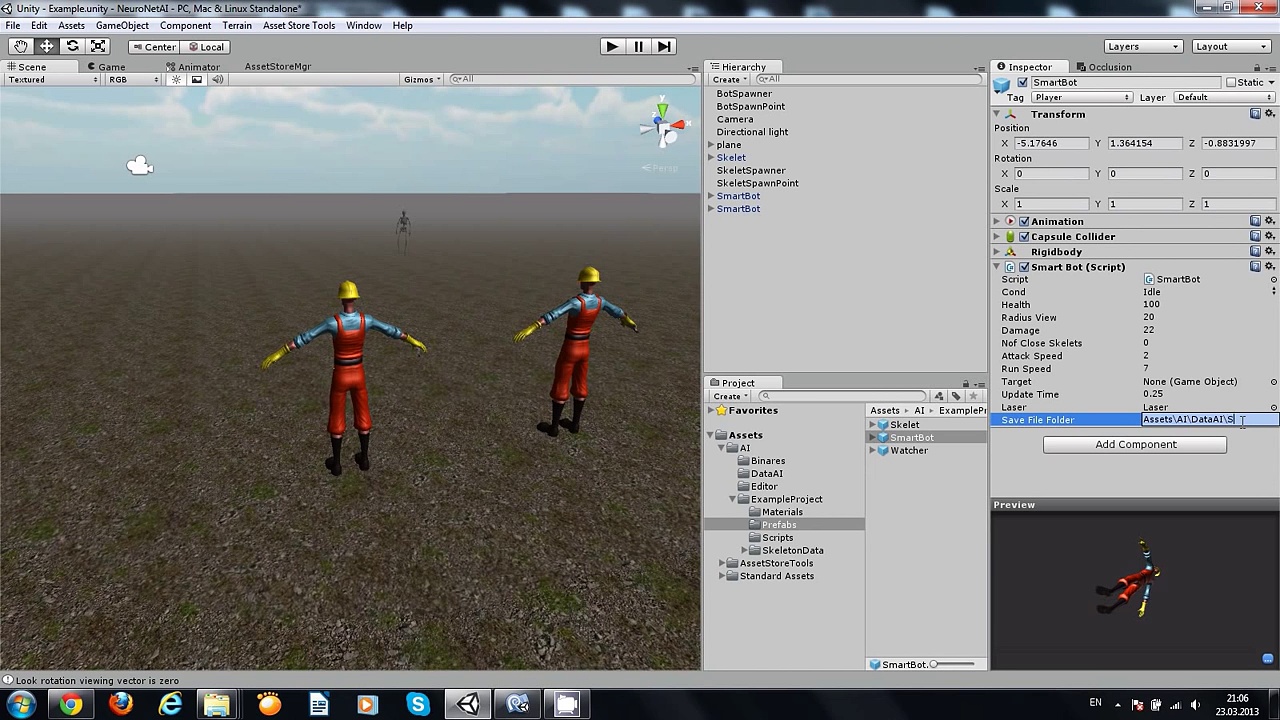This screenshot has height=720, width=1280.
Task: Click the Add Component button
Action: pos(1135,444)
